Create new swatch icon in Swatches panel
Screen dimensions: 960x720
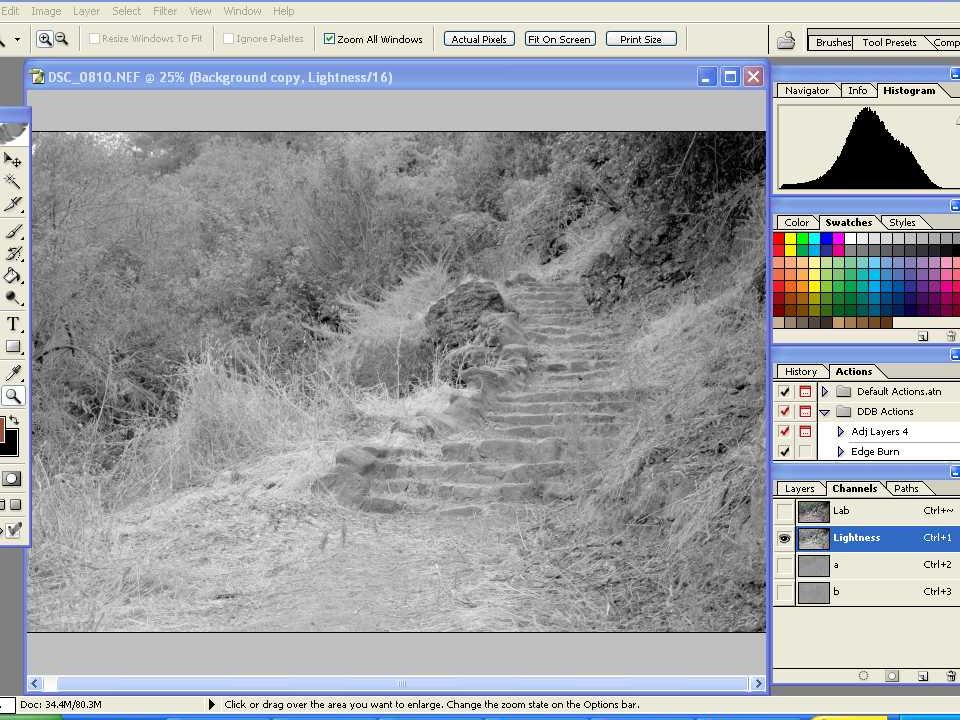pos(923,336)
